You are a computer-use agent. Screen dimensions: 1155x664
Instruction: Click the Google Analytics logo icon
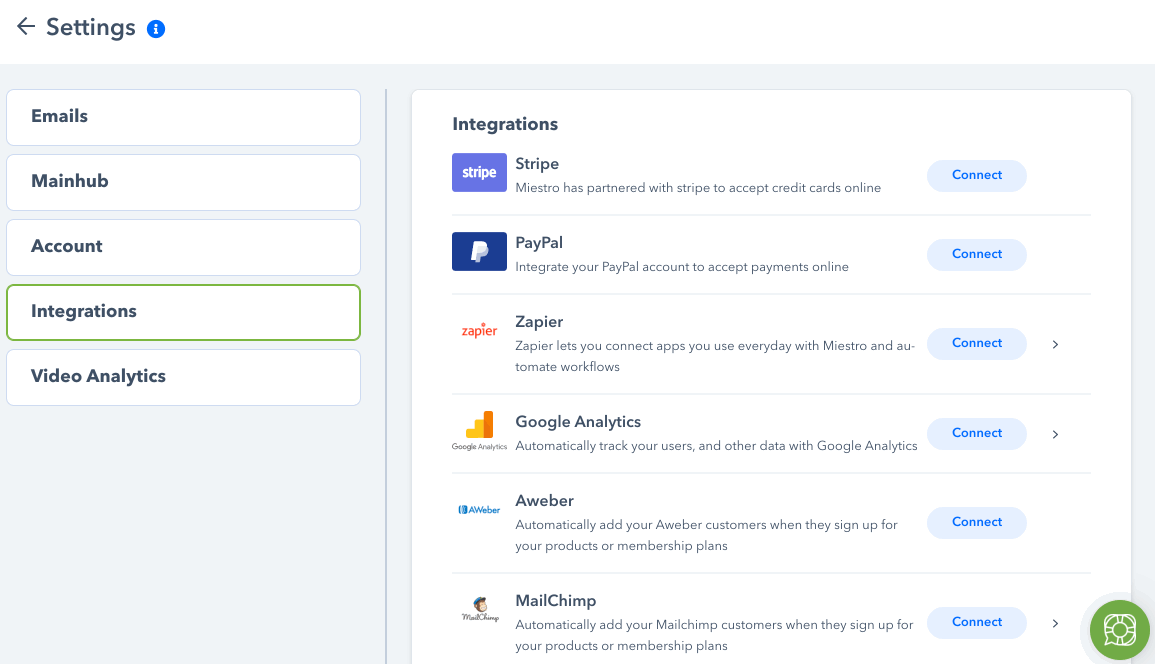click(479, 431)
